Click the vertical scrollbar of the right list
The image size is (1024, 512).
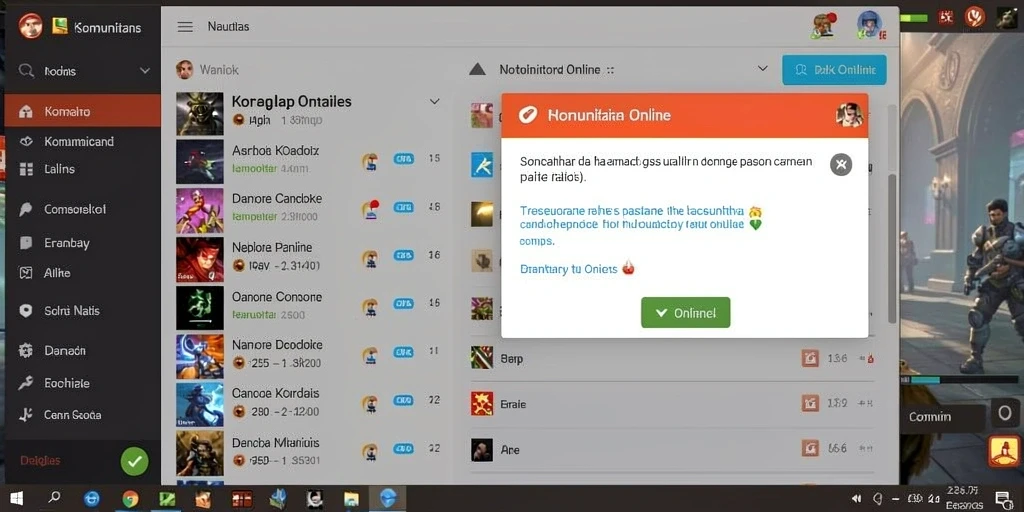892,248
